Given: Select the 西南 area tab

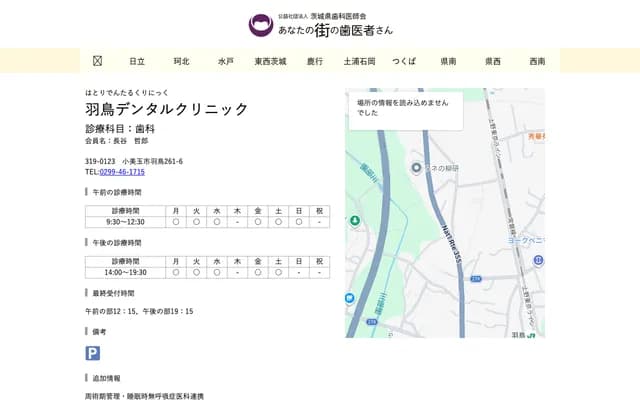Looking at the screenshot, I should coord(537,61).
